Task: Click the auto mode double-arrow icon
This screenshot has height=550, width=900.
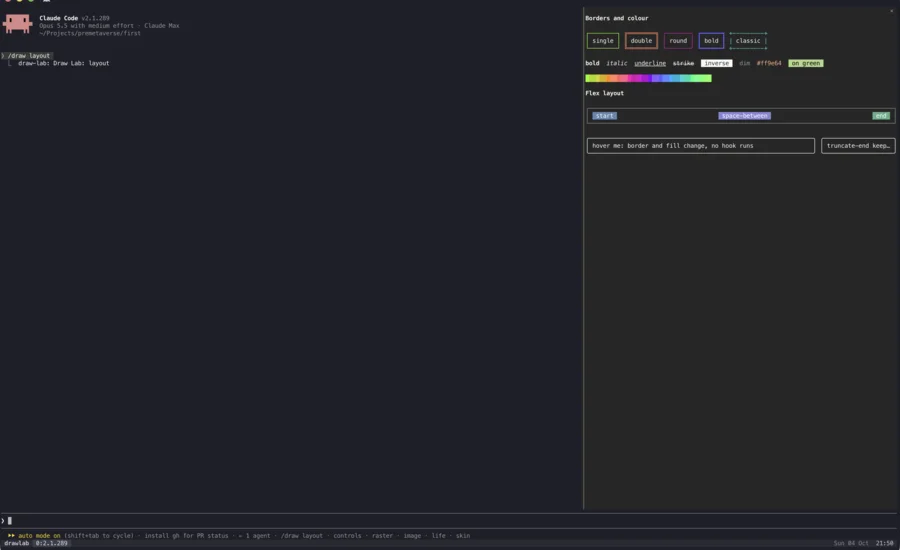Action: click(11, 536)
